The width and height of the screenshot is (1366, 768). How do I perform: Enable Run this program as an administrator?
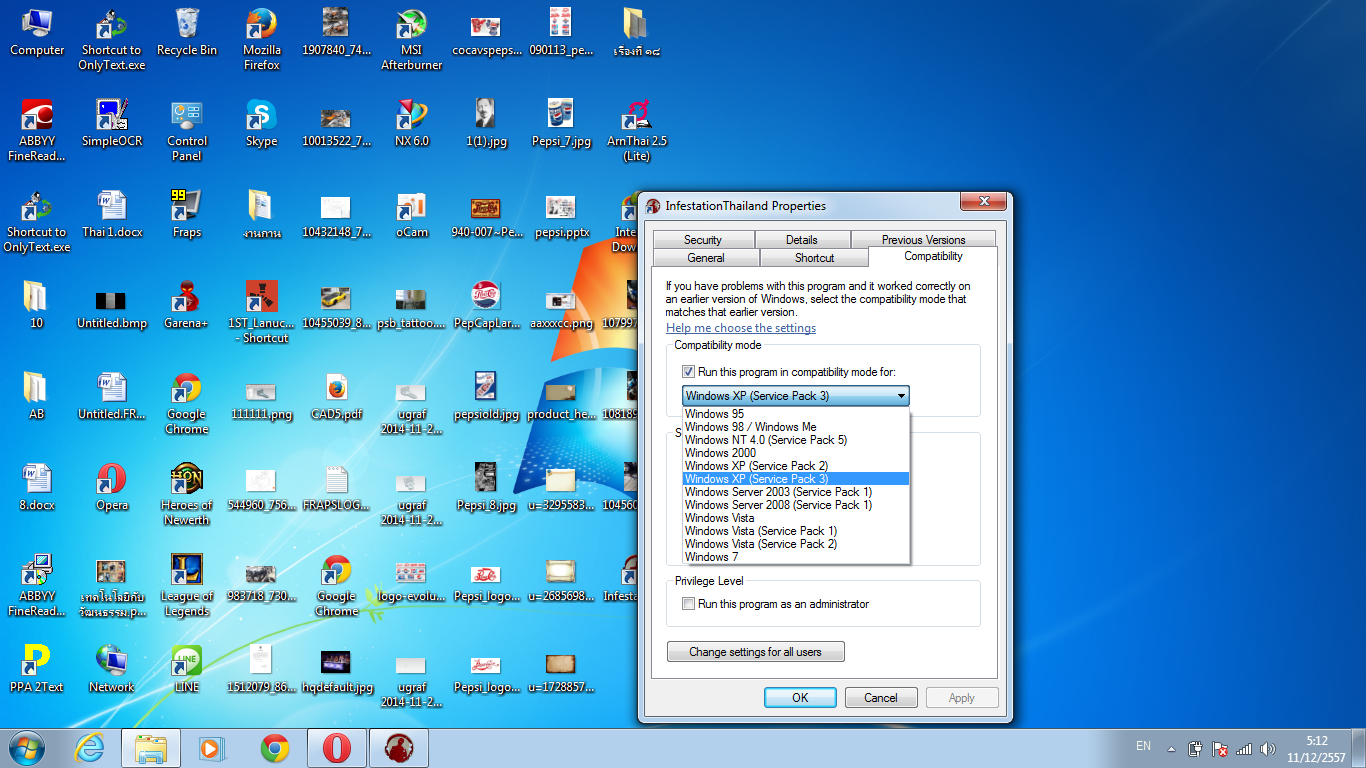point(688,604)
